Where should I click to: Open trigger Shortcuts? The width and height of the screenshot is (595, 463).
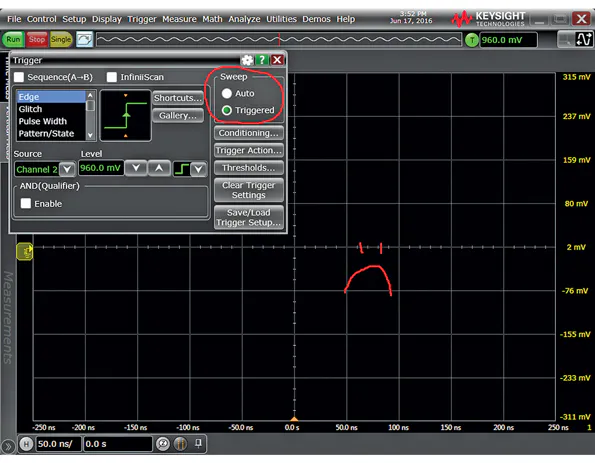pyautogui.click(x=178, y=98)
